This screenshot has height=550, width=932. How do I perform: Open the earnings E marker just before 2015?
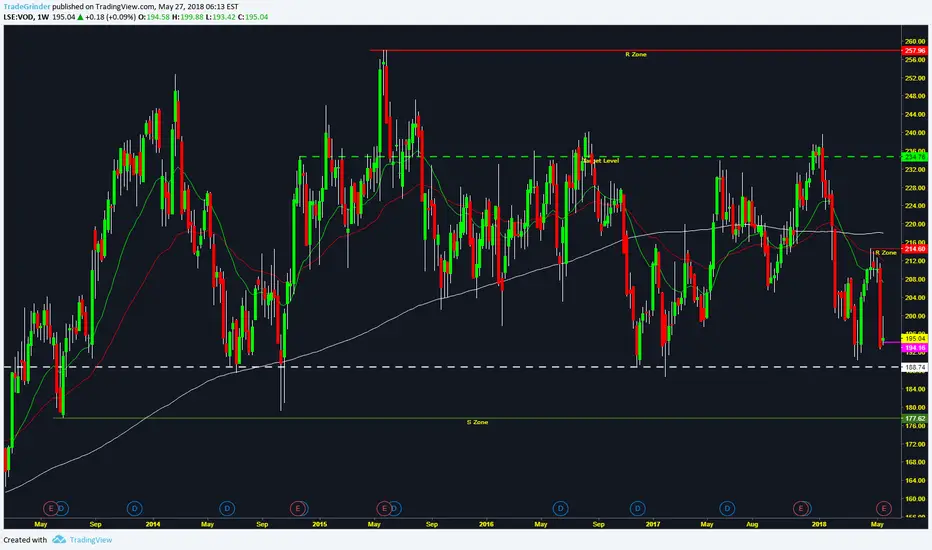pos(298,508)
